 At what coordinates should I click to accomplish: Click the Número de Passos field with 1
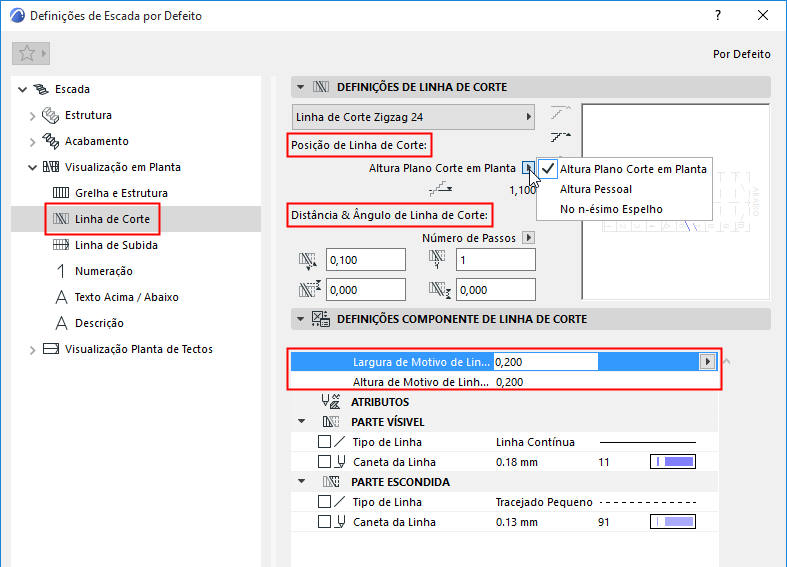click(495, 260)
